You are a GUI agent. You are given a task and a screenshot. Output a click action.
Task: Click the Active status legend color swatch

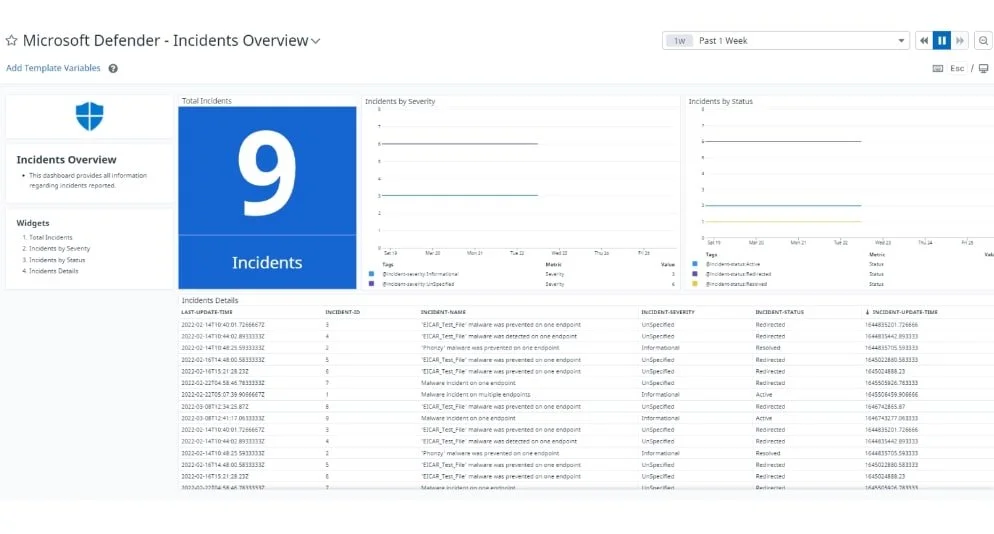(x=695, y=264)
